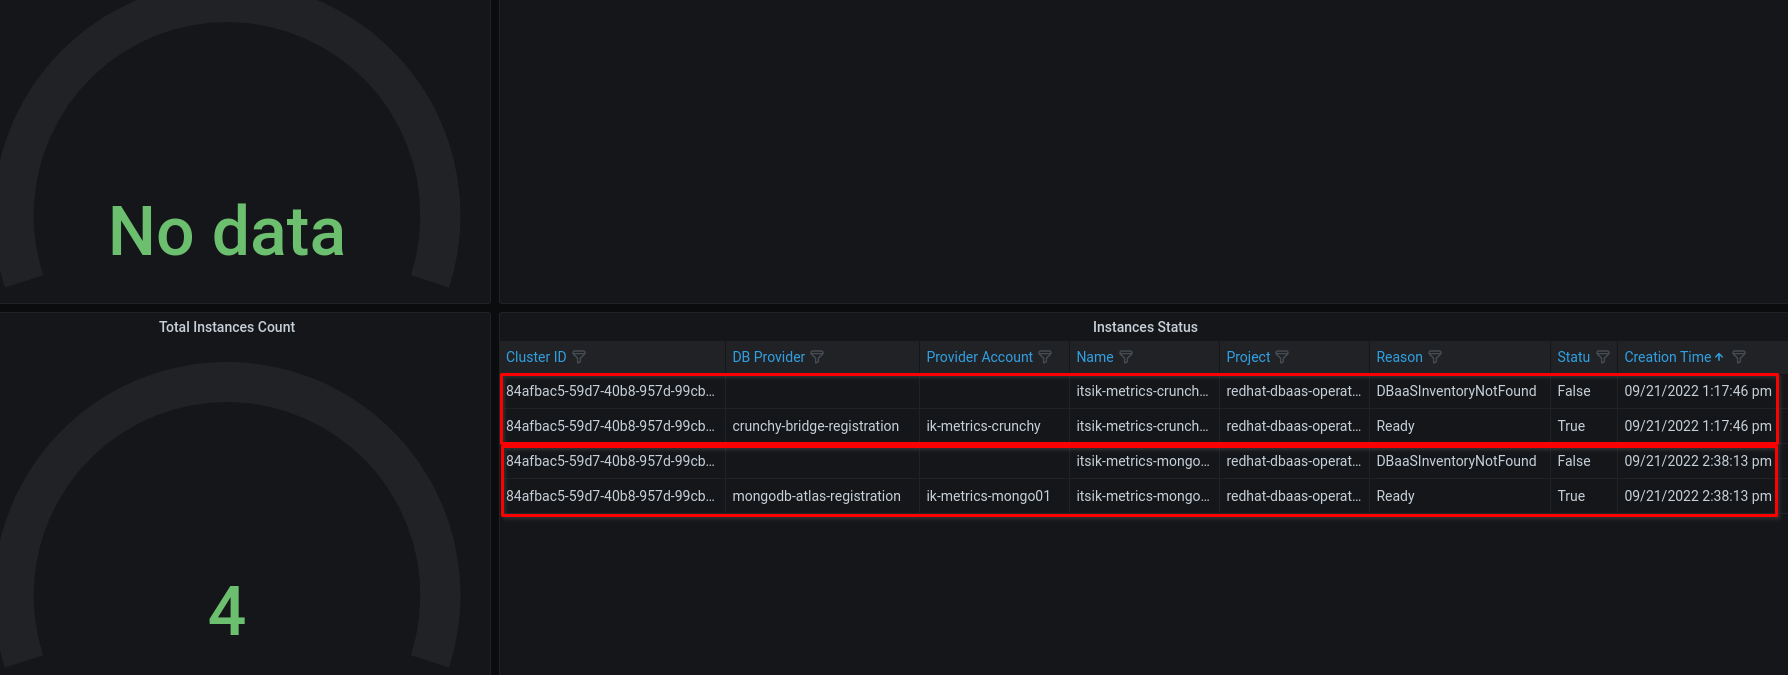Select the mongodb-atlas-registration cell

(x=816, y=496)
